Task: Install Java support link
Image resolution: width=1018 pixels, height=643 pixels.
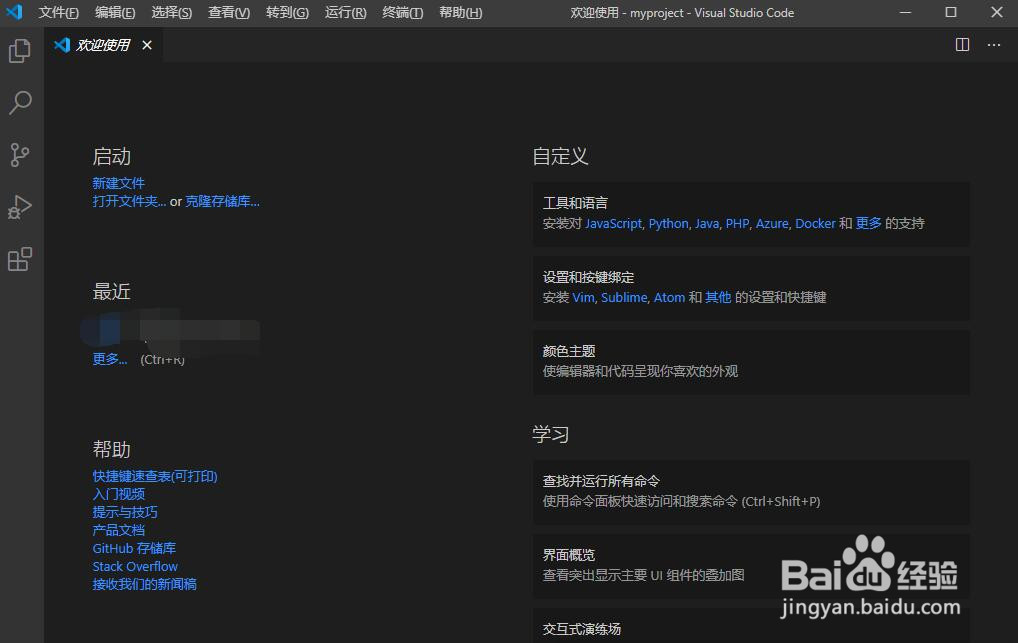Action: [x=706, y=223]
